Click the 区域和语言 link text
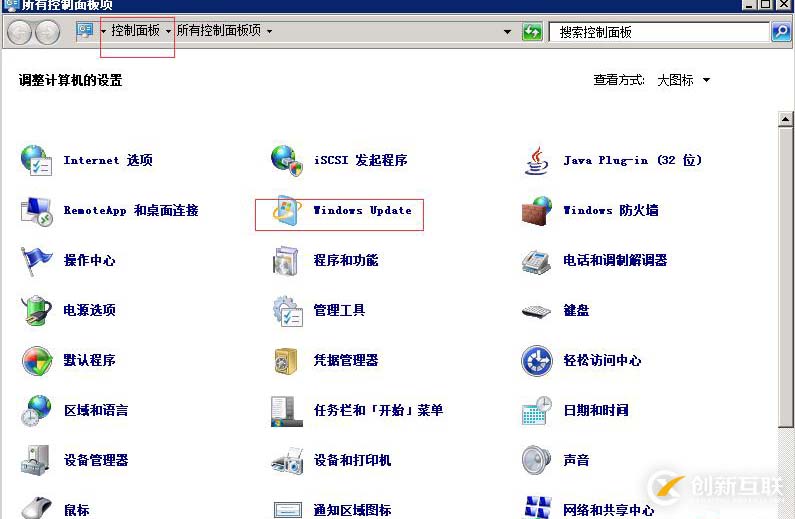 tap(96, 410)
